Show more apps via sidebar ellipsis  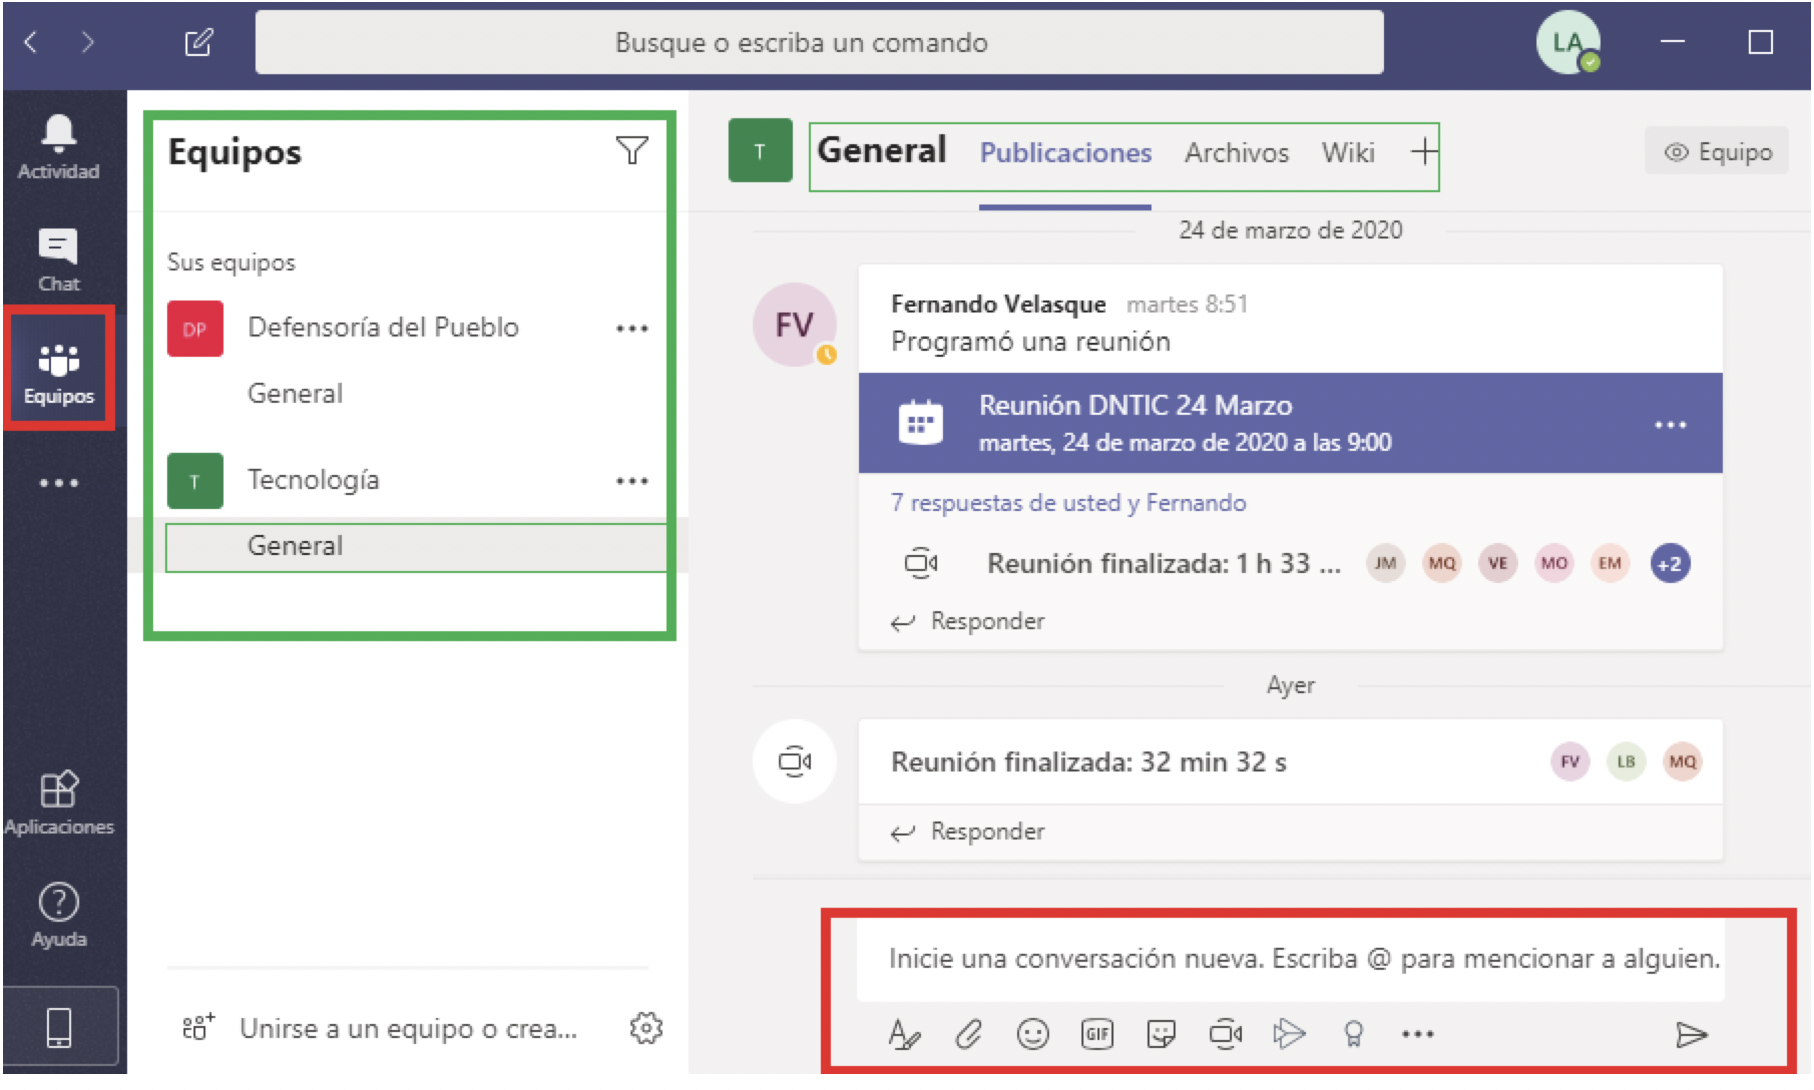58,483
